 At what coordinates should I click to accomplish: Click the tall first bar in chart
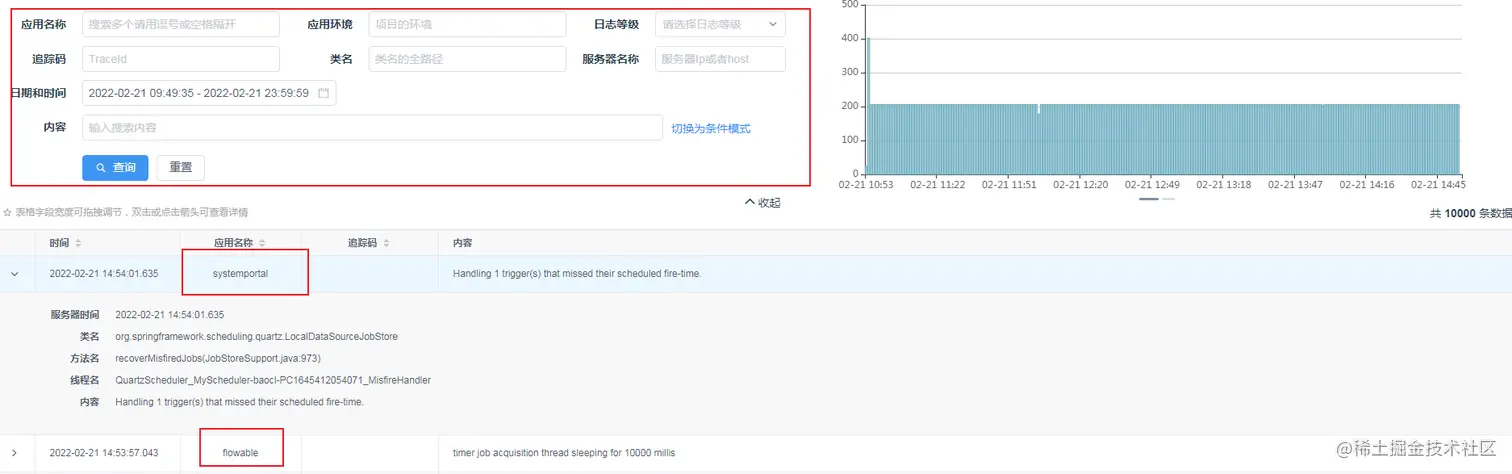(x=868, y=105)
